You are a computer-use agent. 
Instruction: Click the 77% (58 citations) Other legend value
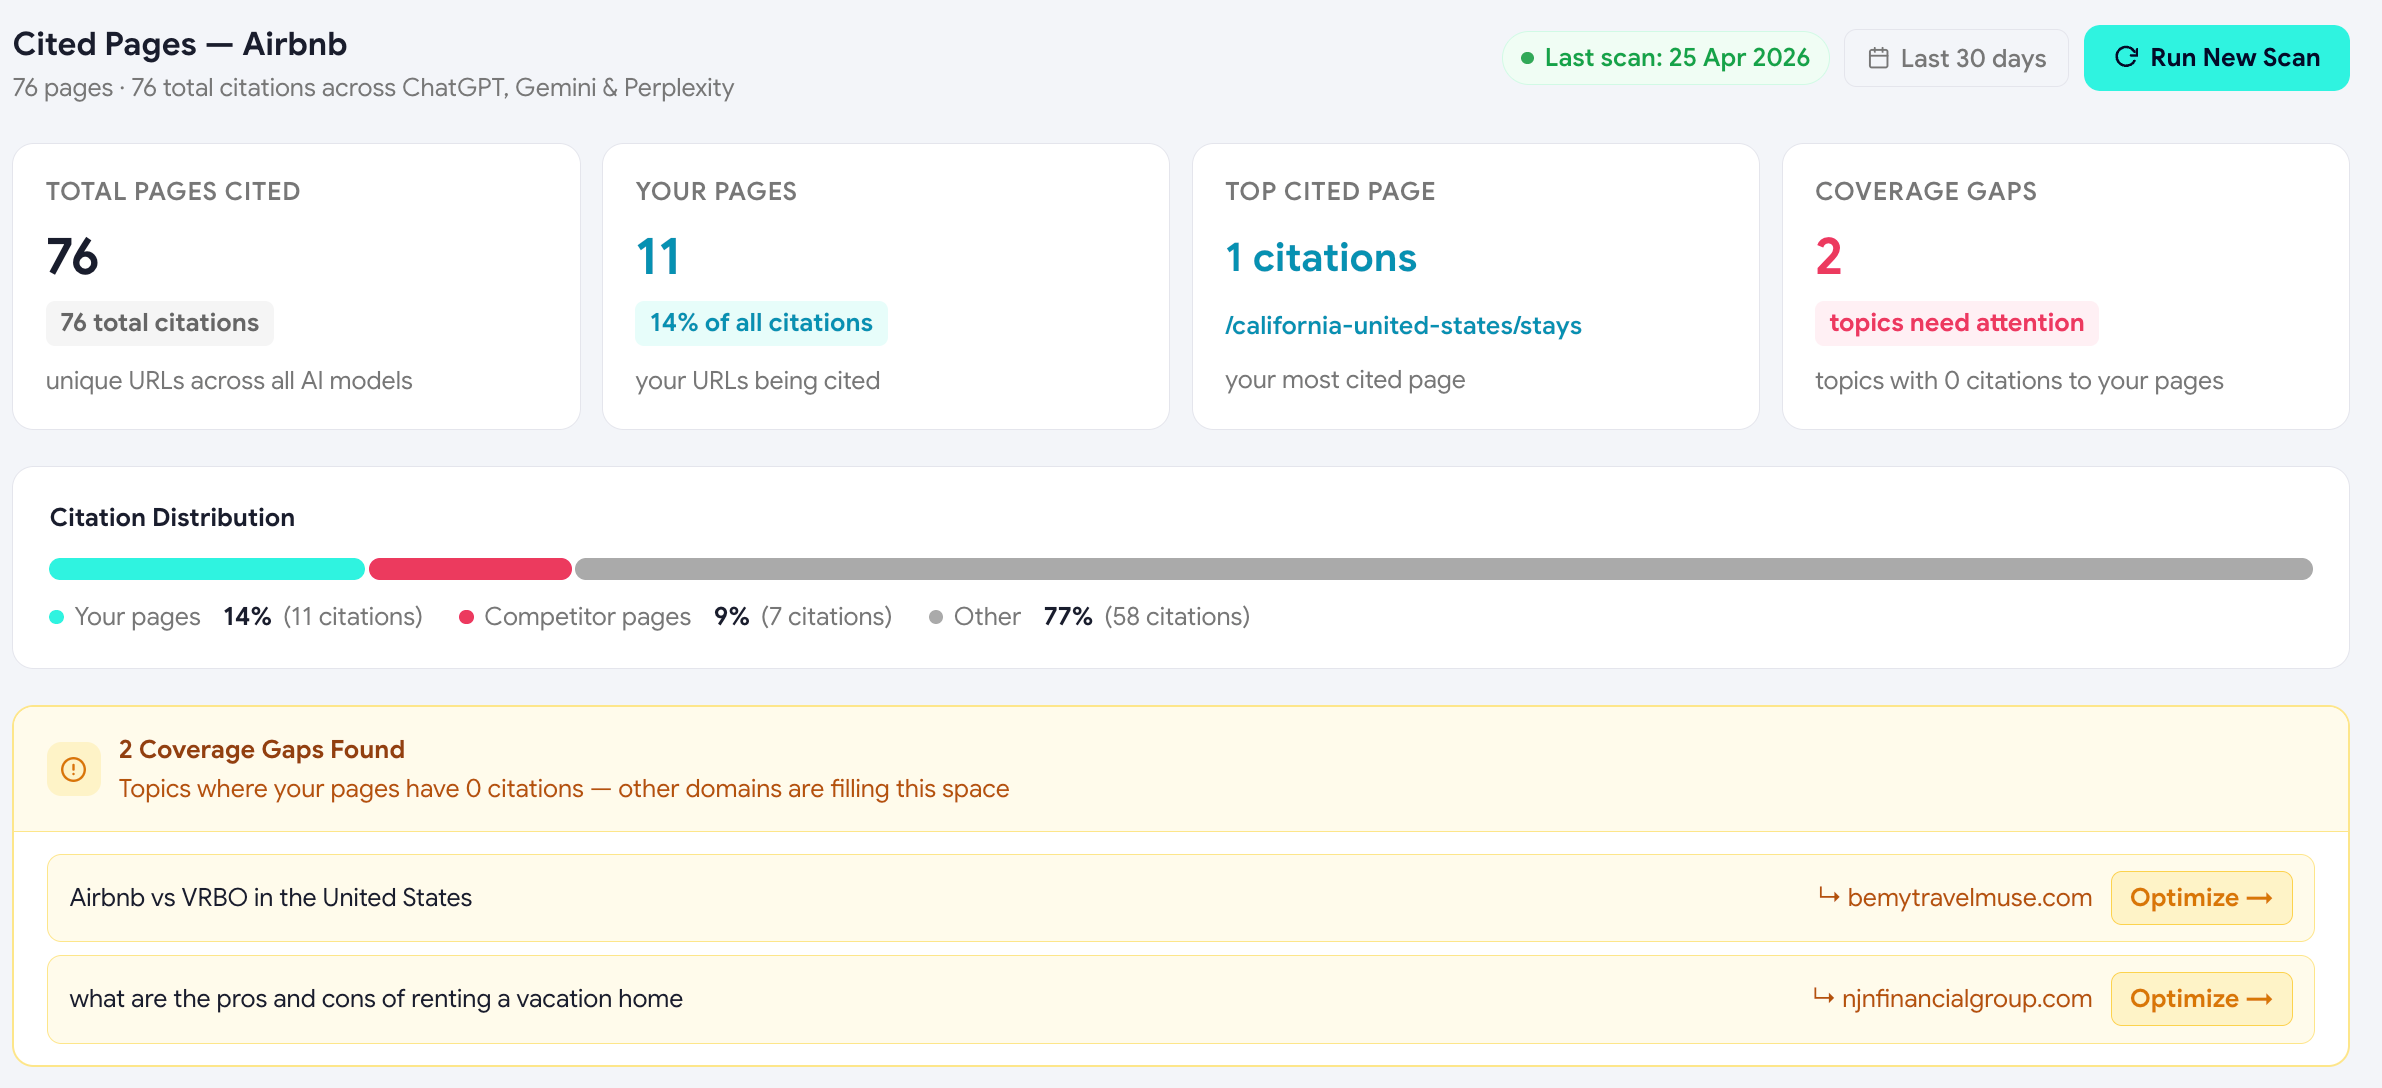coord(1147,617)
